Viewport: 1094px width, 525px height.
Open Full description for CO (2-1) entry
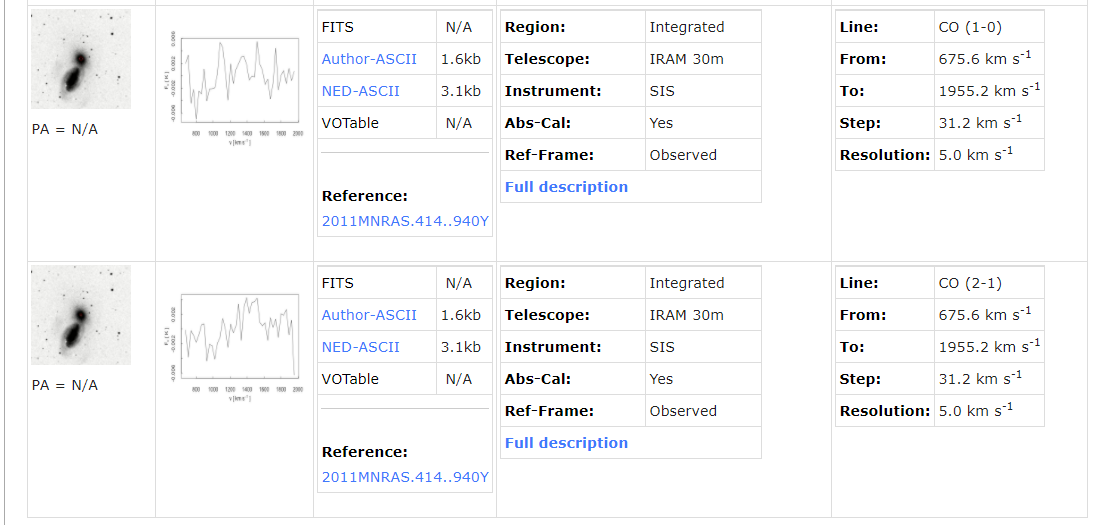pos(567,443)
